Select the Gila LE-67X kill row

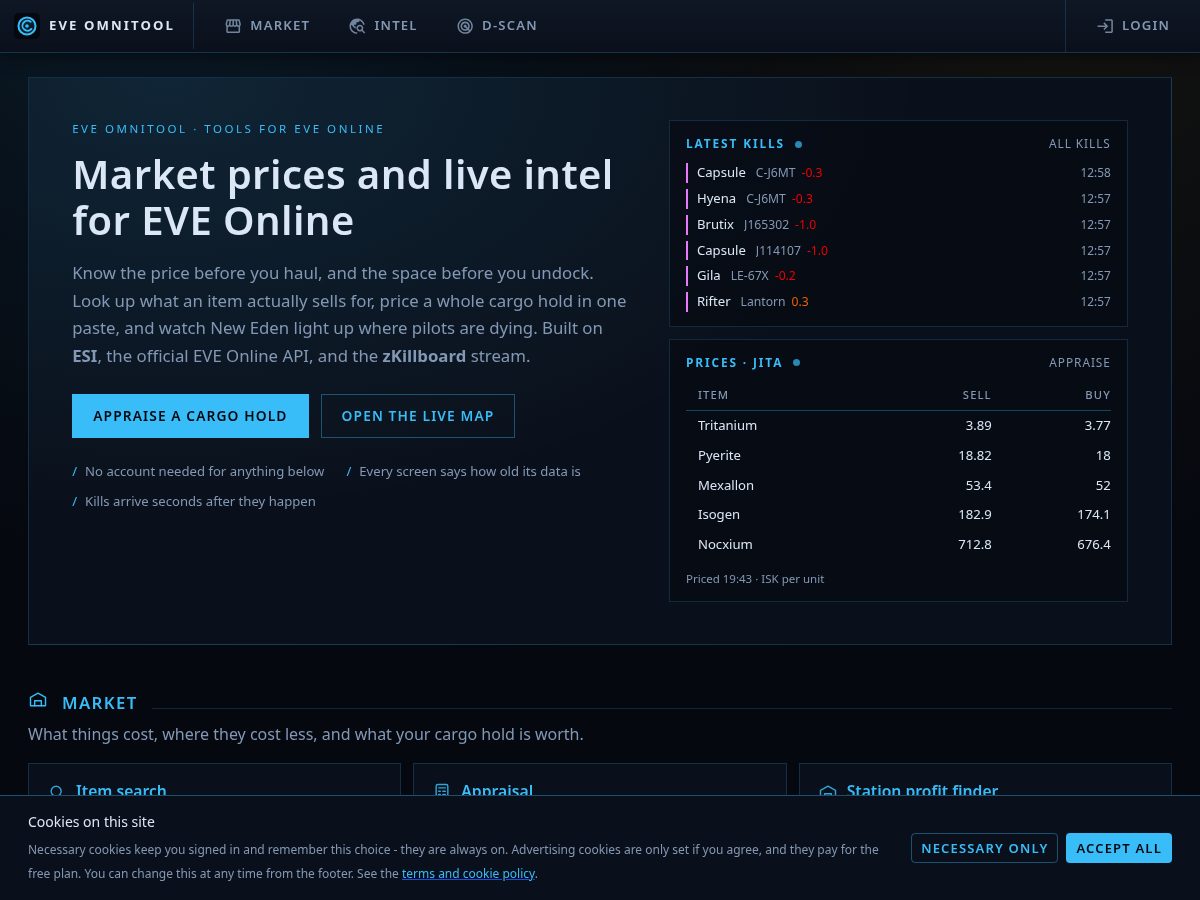click(898, 276)
